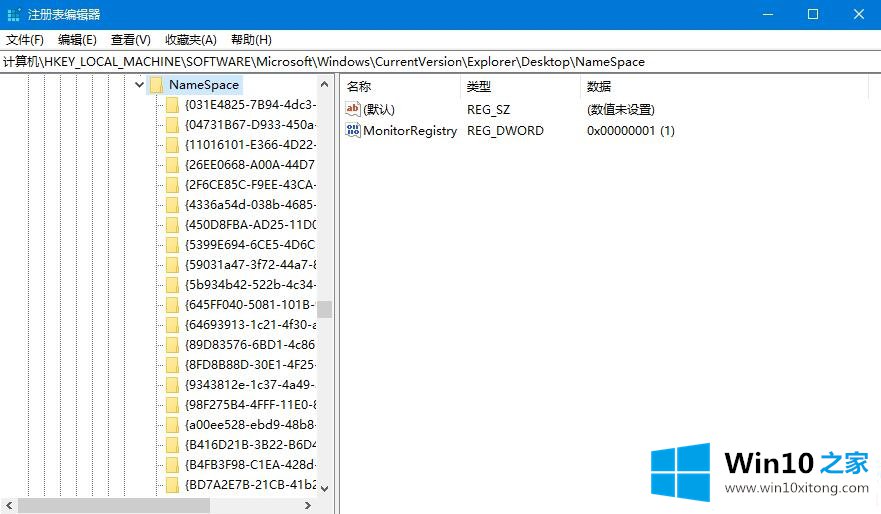Viewport: 881px width, 514px height.
Task: Click the registry path address bar
Action: point(440,62)
